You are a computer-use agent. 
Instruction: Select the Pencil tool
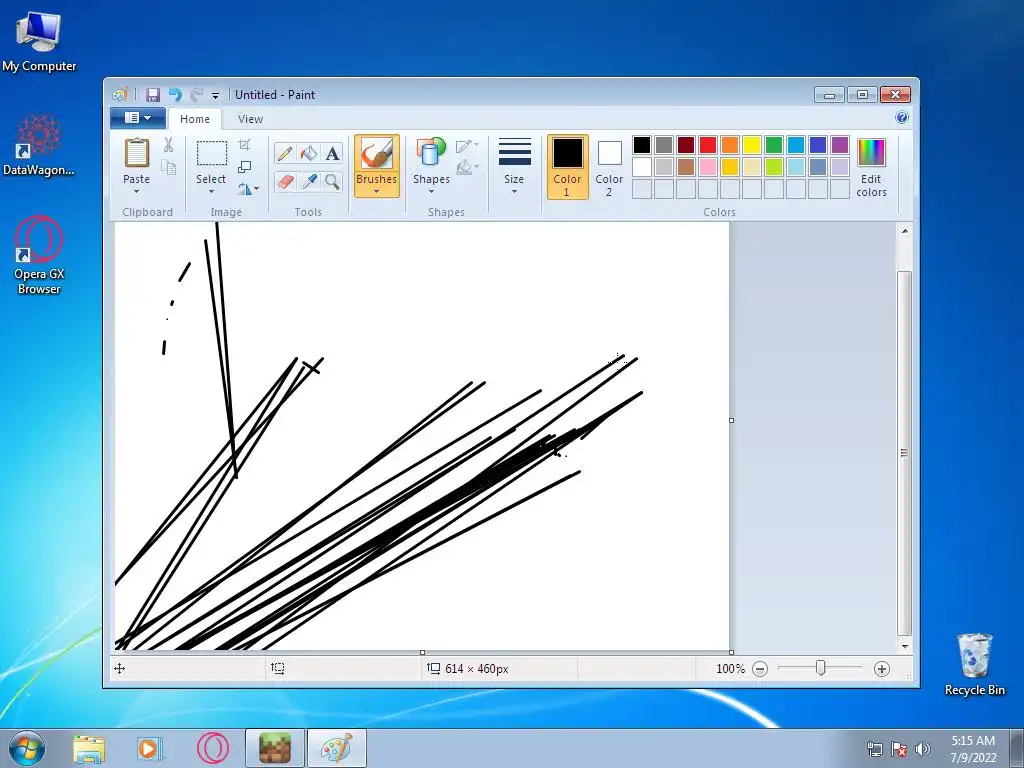[x=285, y=153]
